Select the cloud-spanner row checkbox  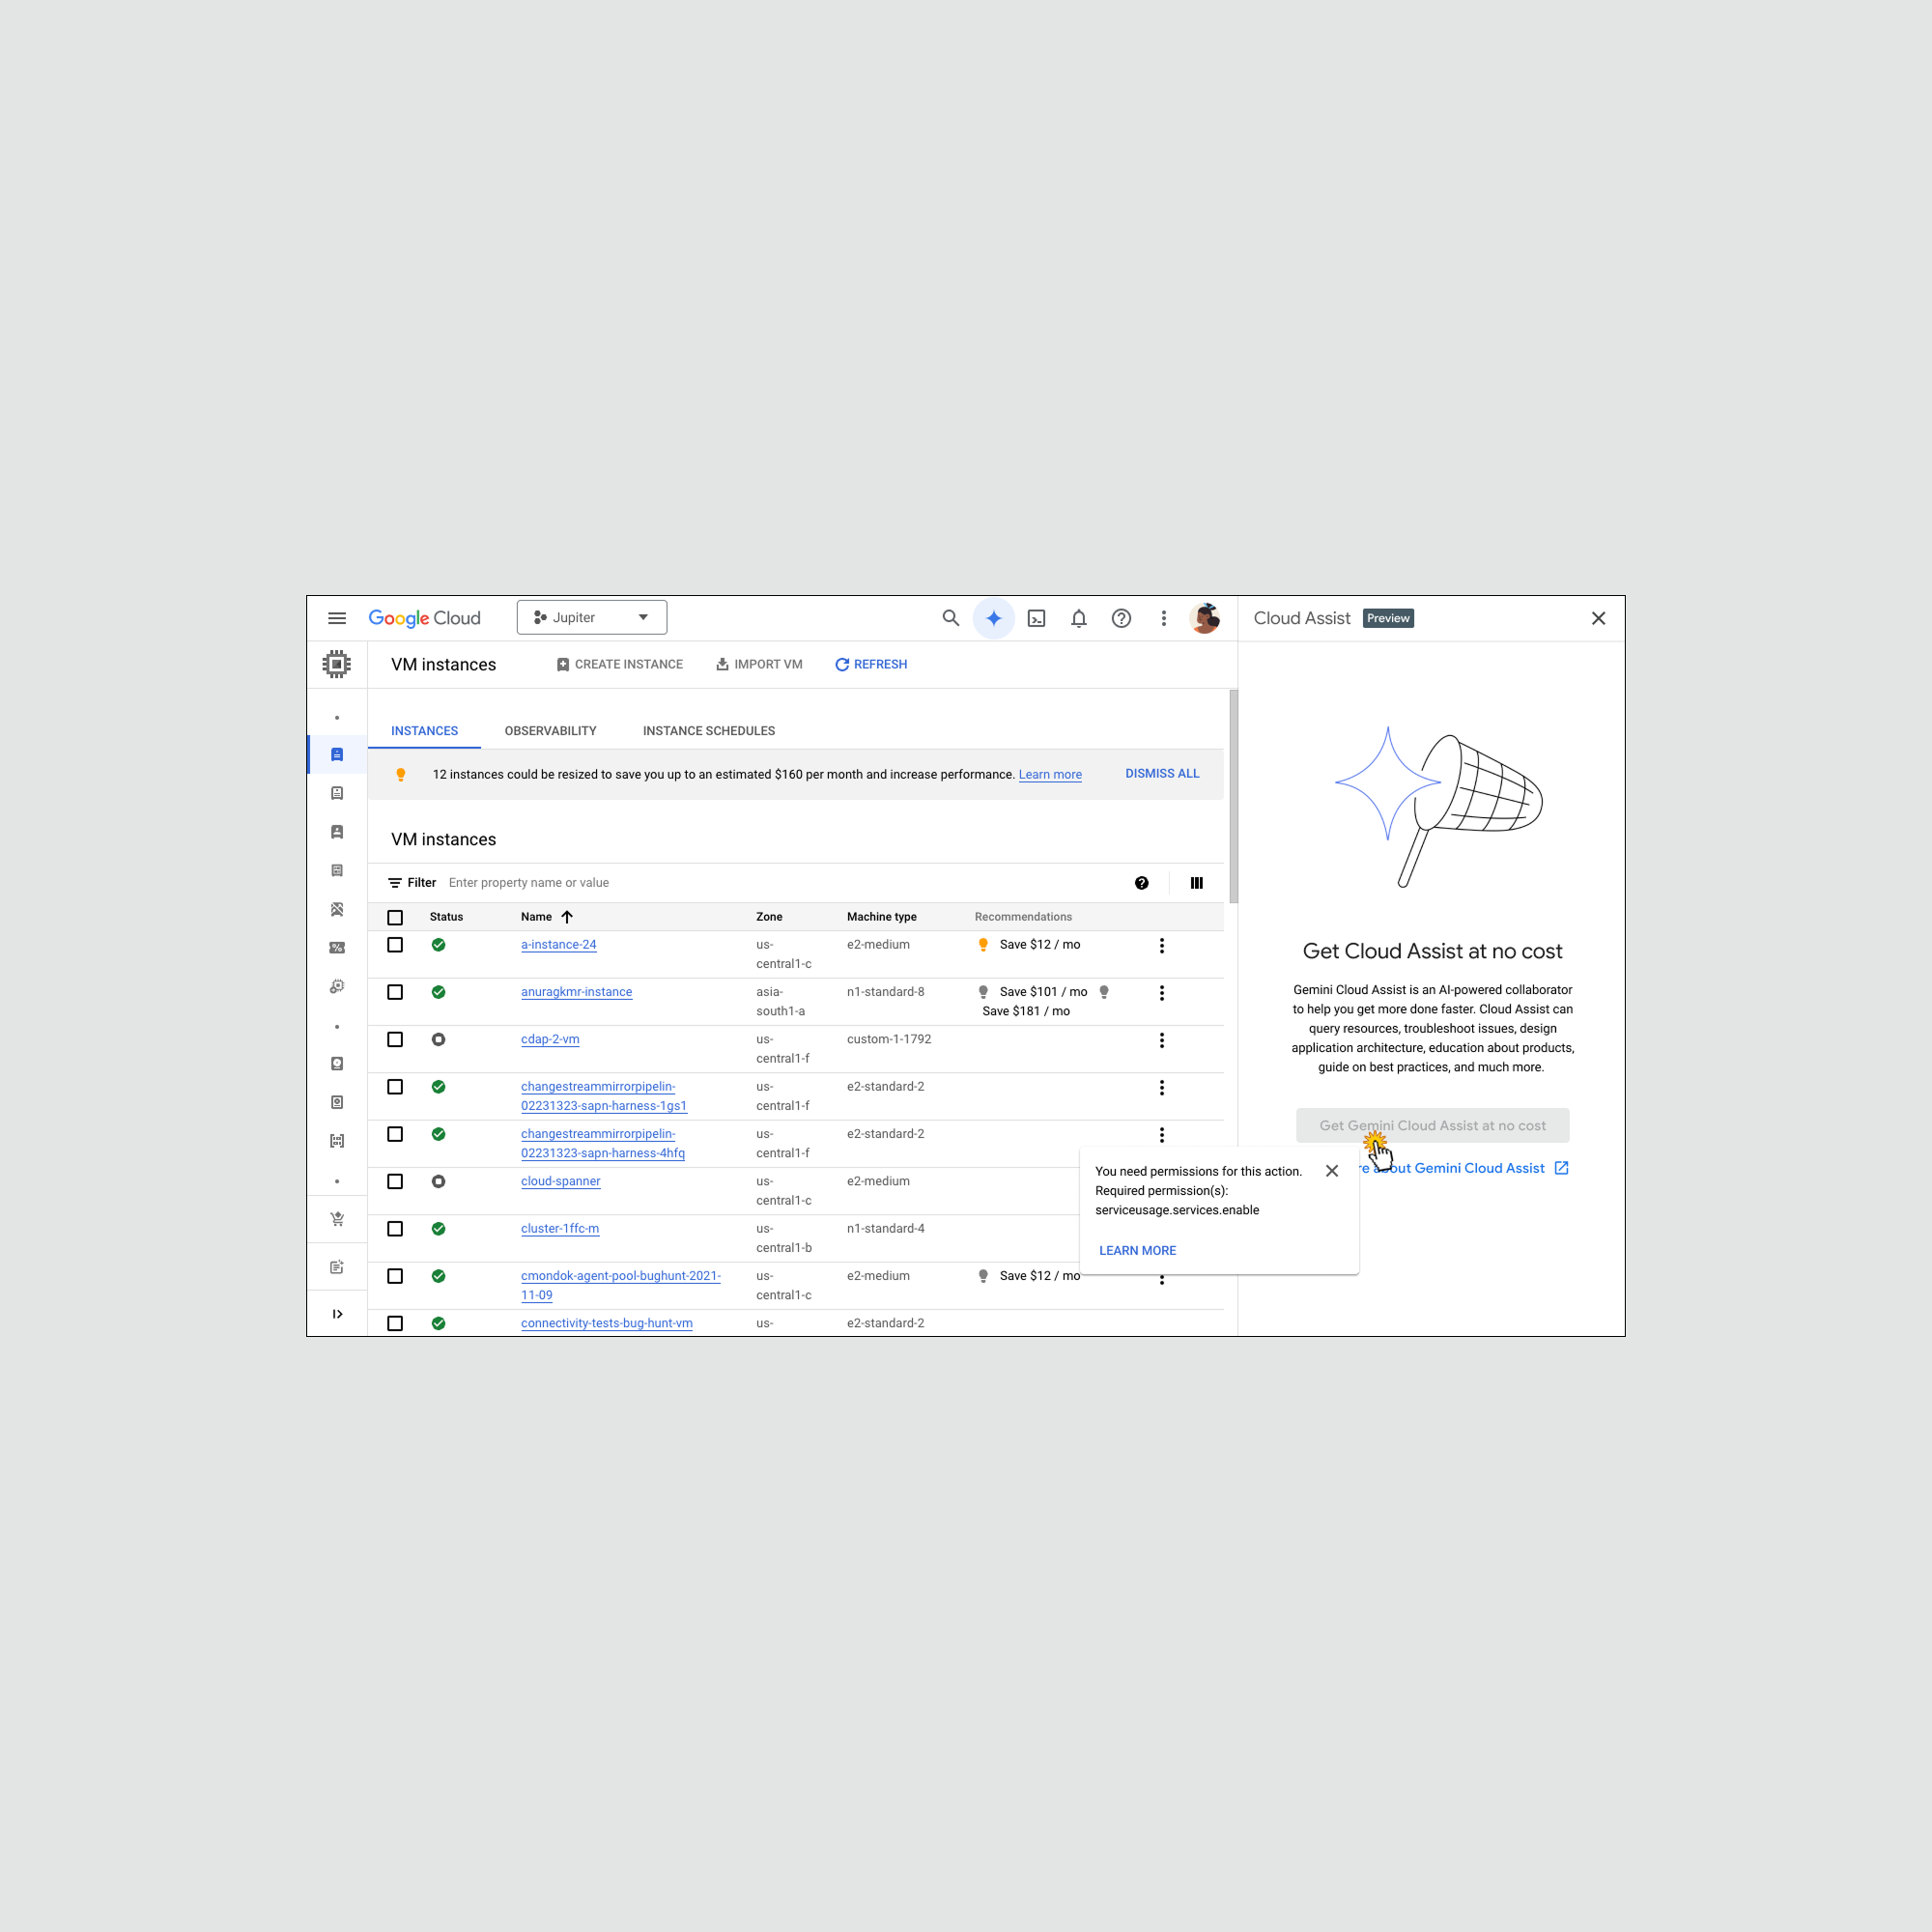pyautogui.click(x=395, y=1181)
